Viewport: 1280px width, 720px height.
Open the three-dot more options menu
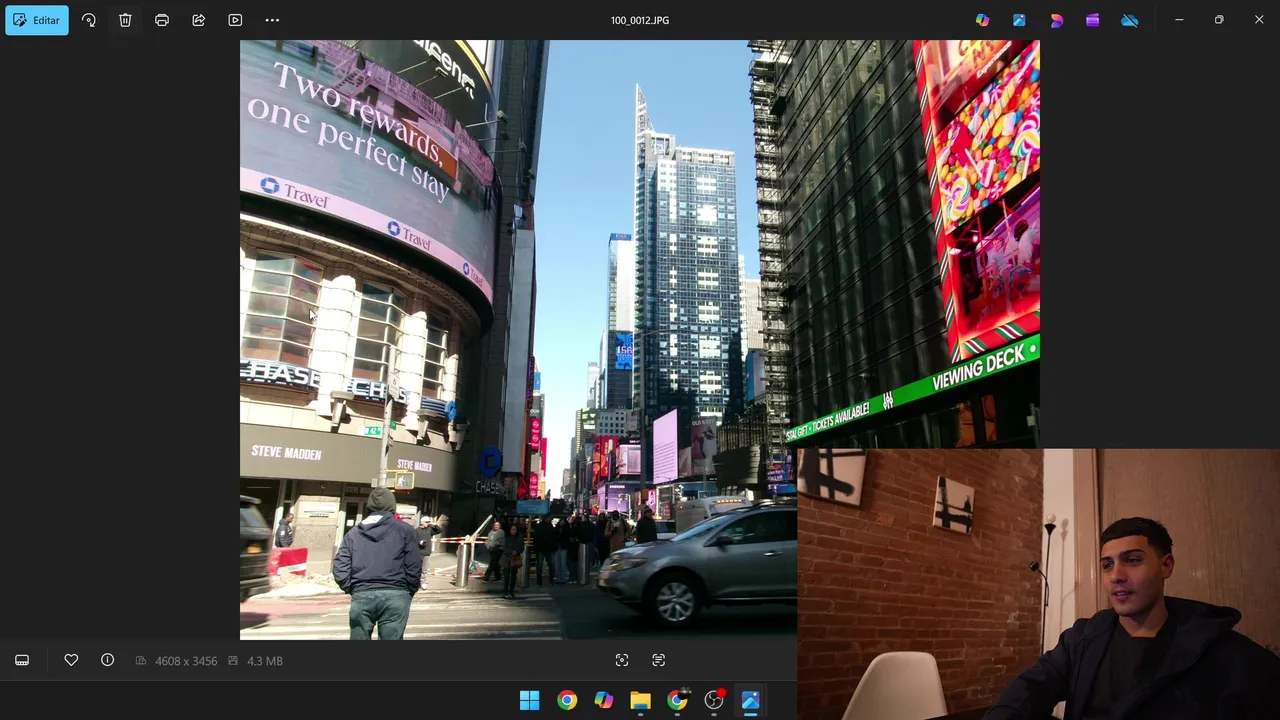[x=272, y=20]
